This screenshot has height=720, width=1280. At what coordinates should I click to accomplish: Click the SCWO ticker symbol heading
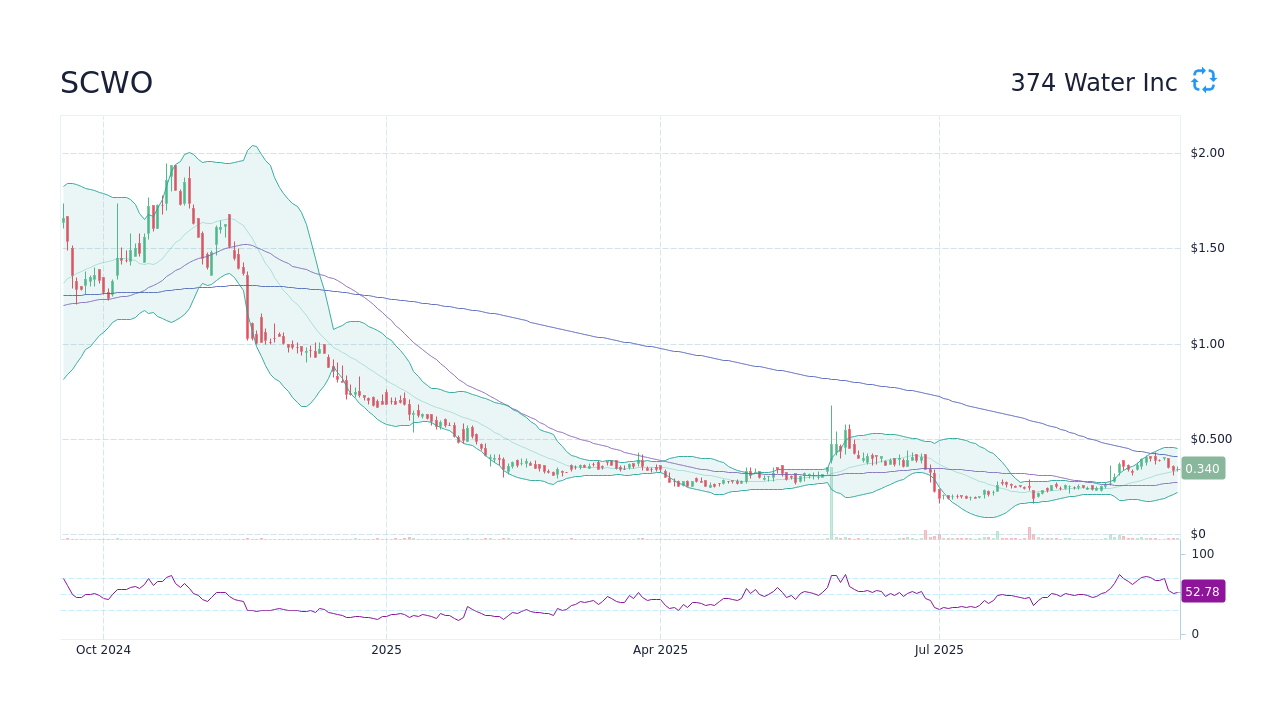(x=106, y=83)
